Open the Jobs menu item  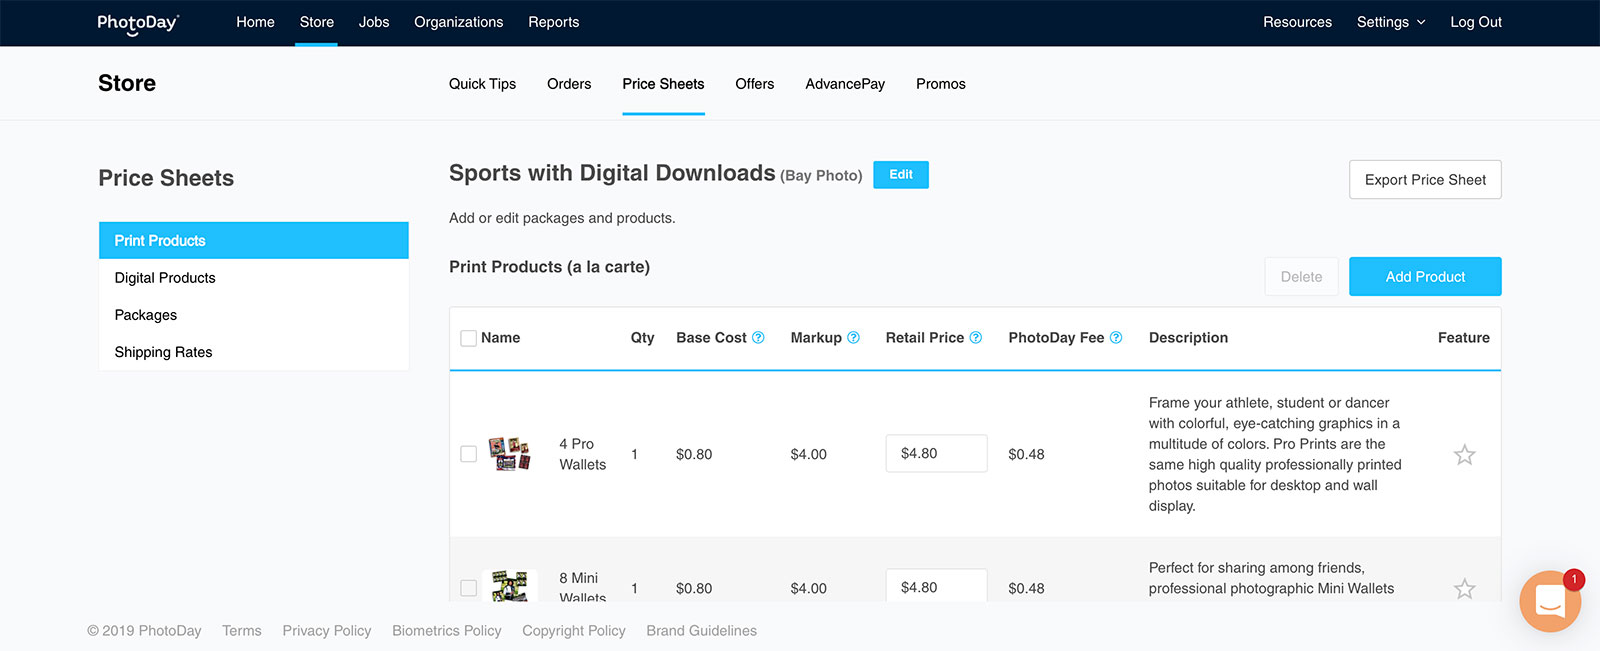(x=374, y=22)
